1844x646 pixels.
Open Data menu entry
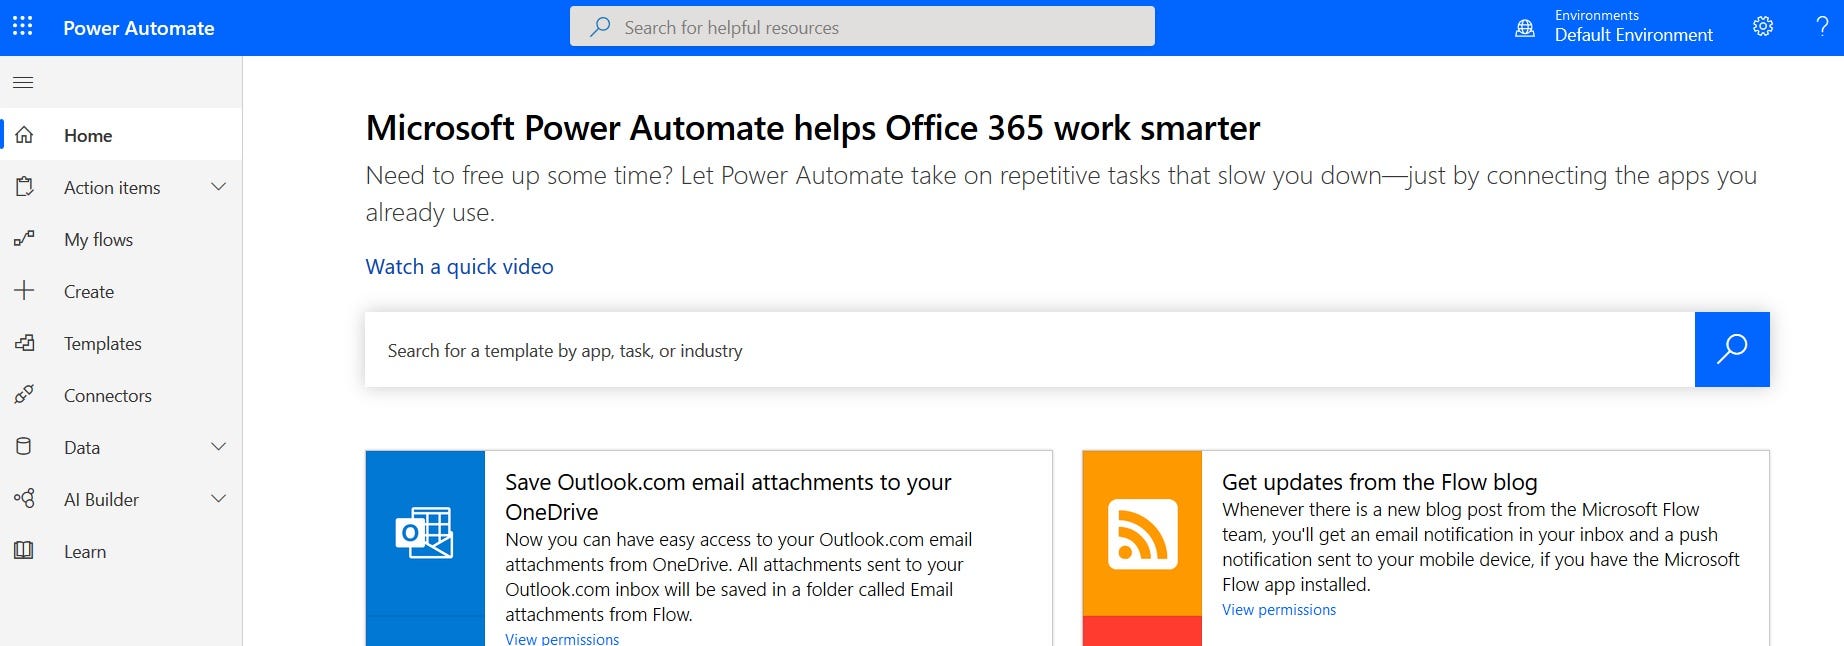click(x=121, y=447)
